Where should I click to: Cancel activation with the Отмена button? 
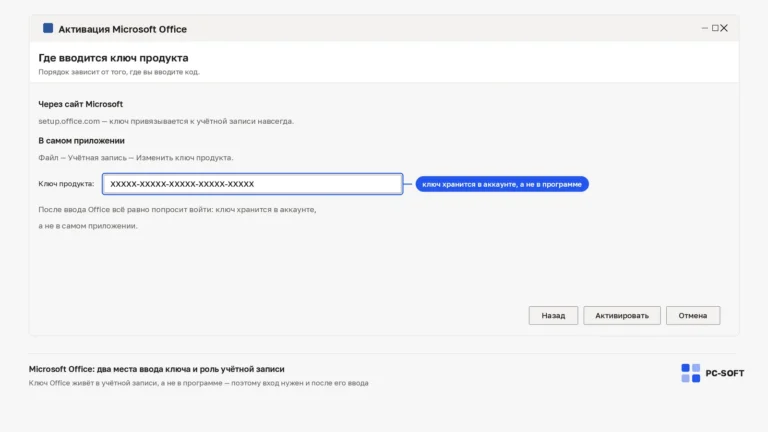coord(693,315)
